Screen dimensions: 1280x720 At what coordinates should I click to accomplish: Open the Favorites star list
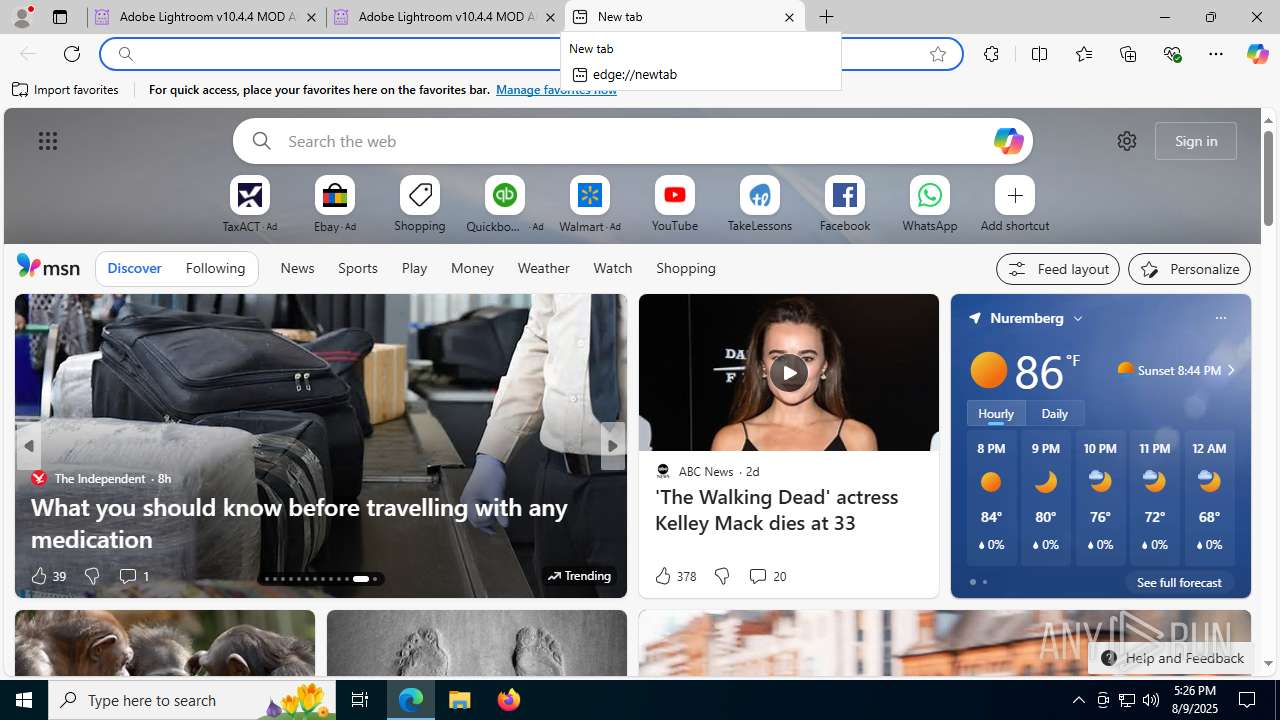click(1084, 54)
